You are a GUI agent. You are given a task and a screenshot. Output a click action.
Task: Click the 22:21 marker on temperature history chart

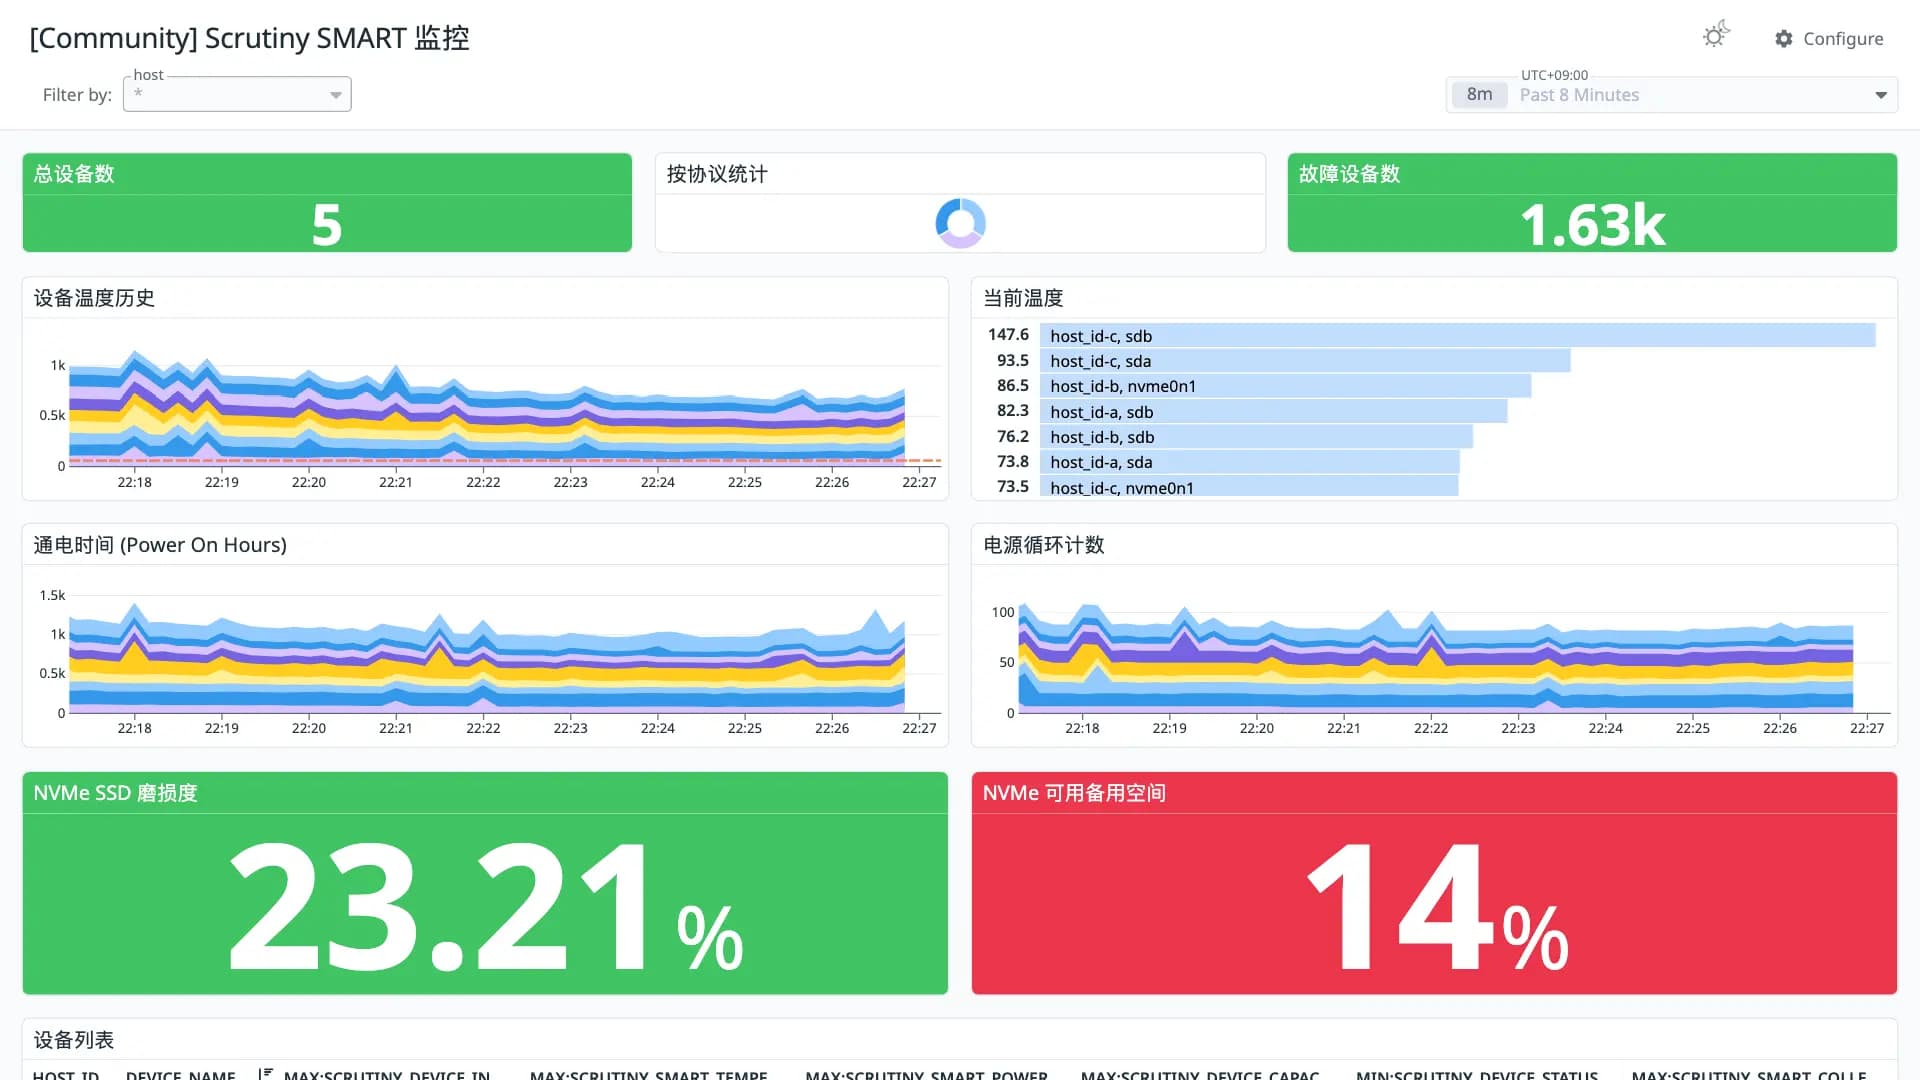395,482
